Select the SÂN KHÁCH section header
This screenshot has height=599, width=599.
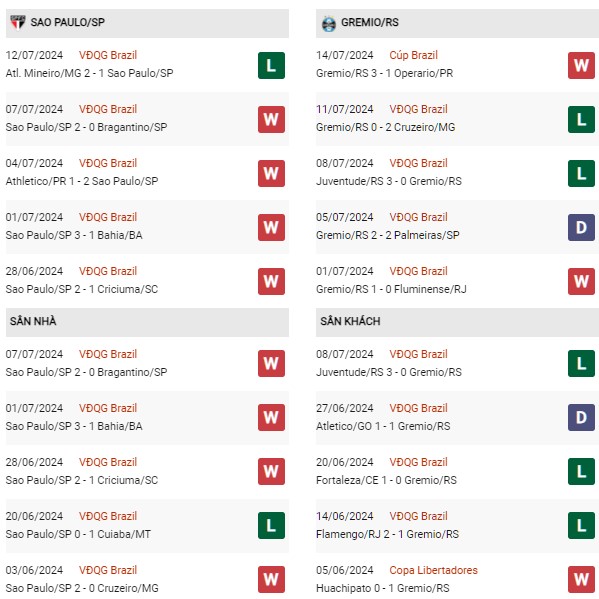coord(457,322)
